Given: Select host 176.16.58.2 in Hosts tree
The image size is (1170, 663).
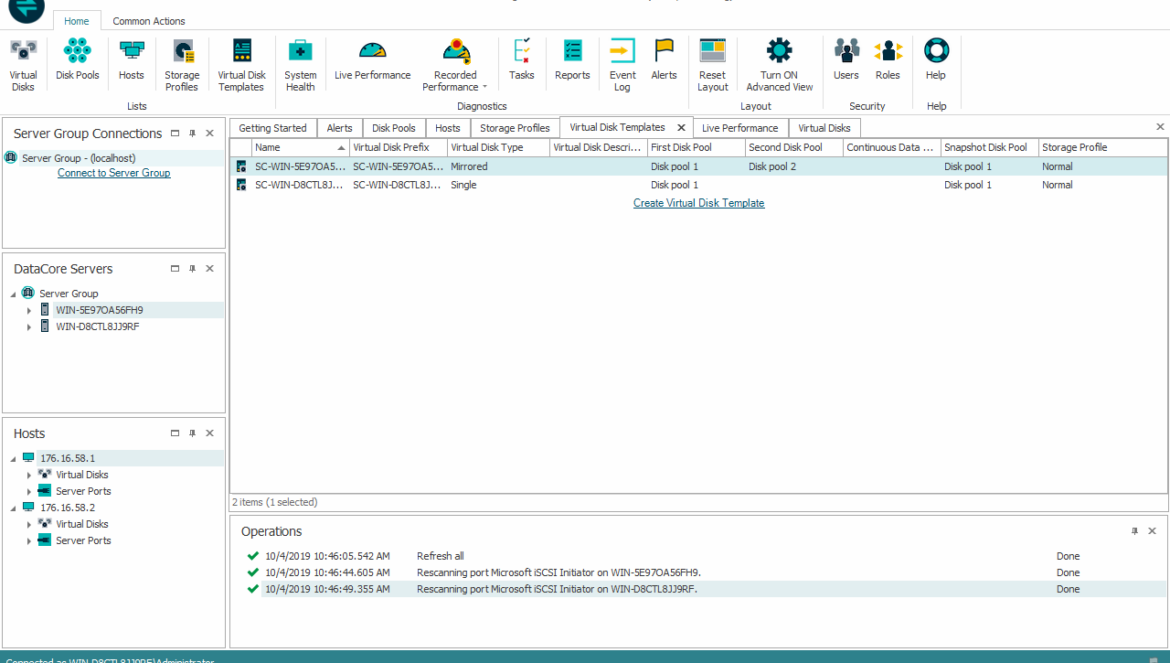Looking at the screenshot, I should [68, 508].
